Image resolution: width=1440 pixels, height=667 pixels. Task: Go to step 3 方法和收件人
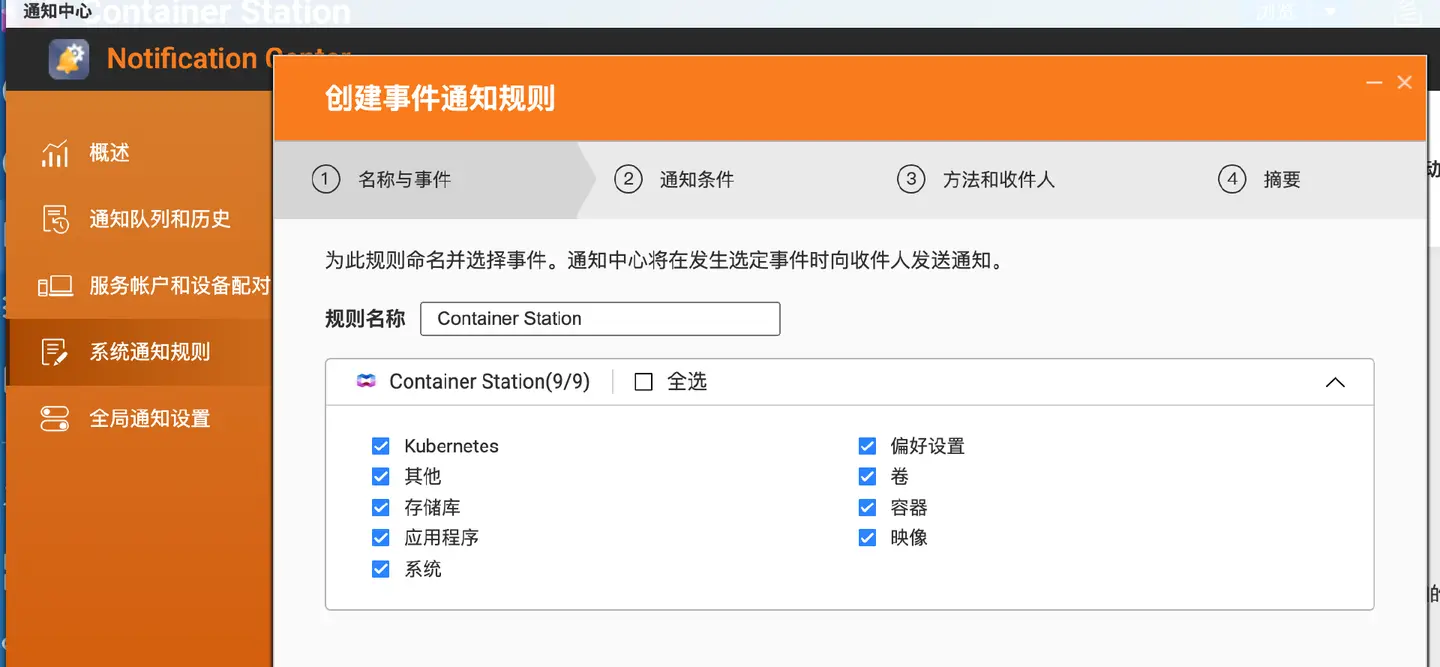[x=976, y=180]
